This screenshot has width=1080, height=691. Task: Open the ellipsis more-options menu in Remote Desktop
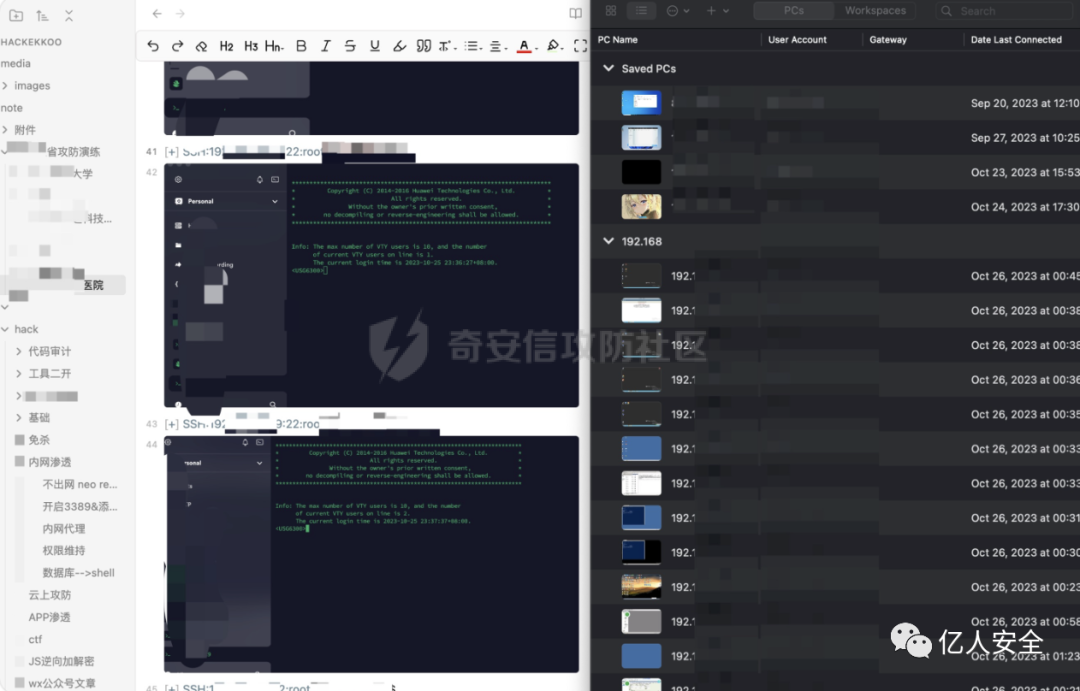point(678,10)
